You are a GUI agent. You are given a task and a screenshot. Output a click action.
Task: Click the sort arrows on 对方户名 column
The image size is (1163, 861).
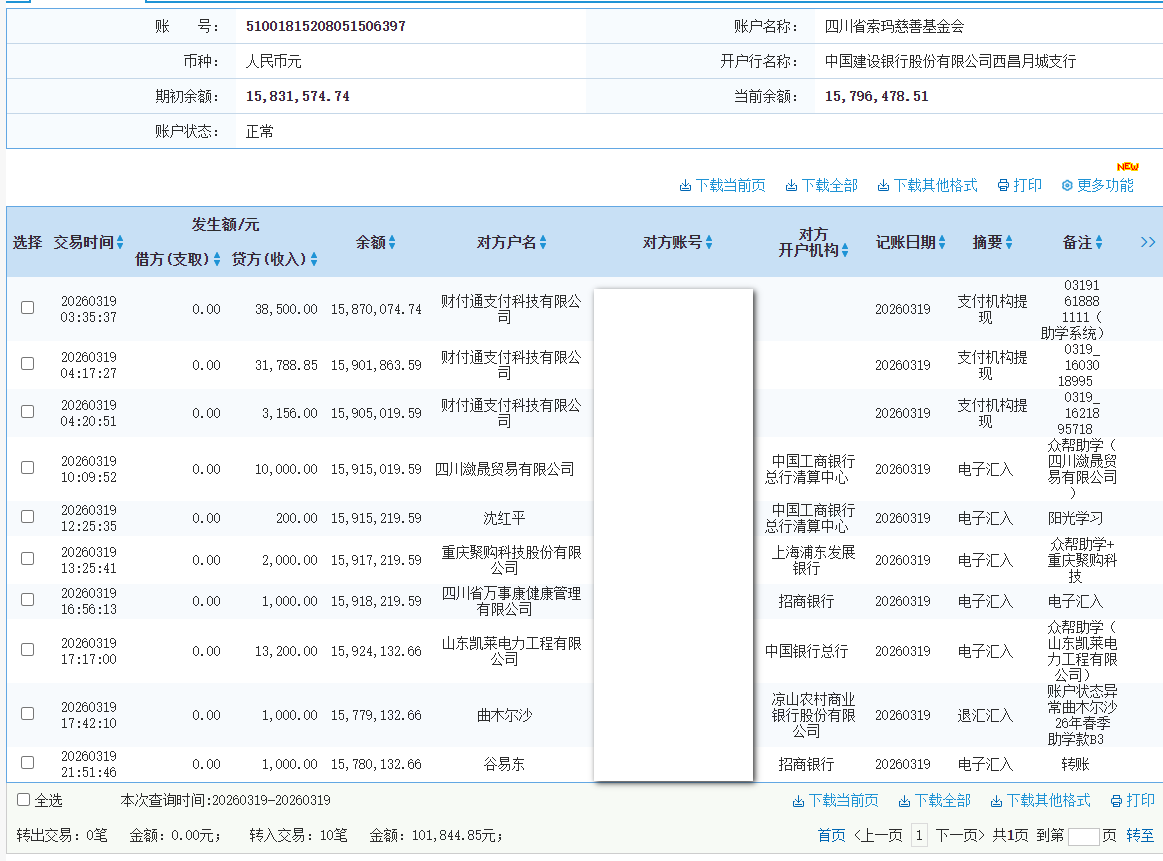(x=543, y=241)
